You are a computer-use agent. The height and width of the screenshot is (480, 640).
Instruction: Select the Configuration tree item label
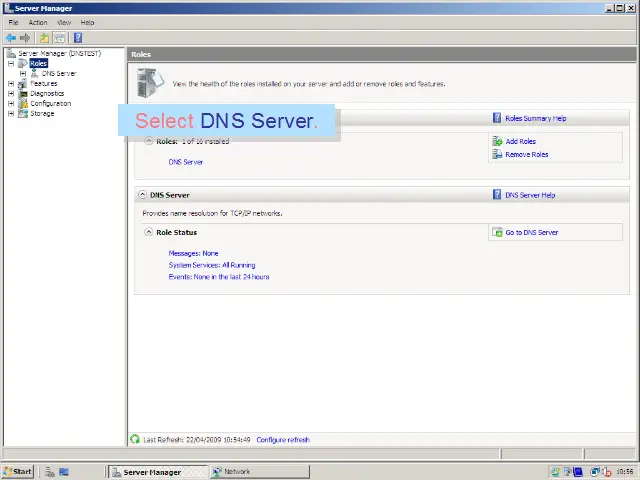tap(51, 103)
